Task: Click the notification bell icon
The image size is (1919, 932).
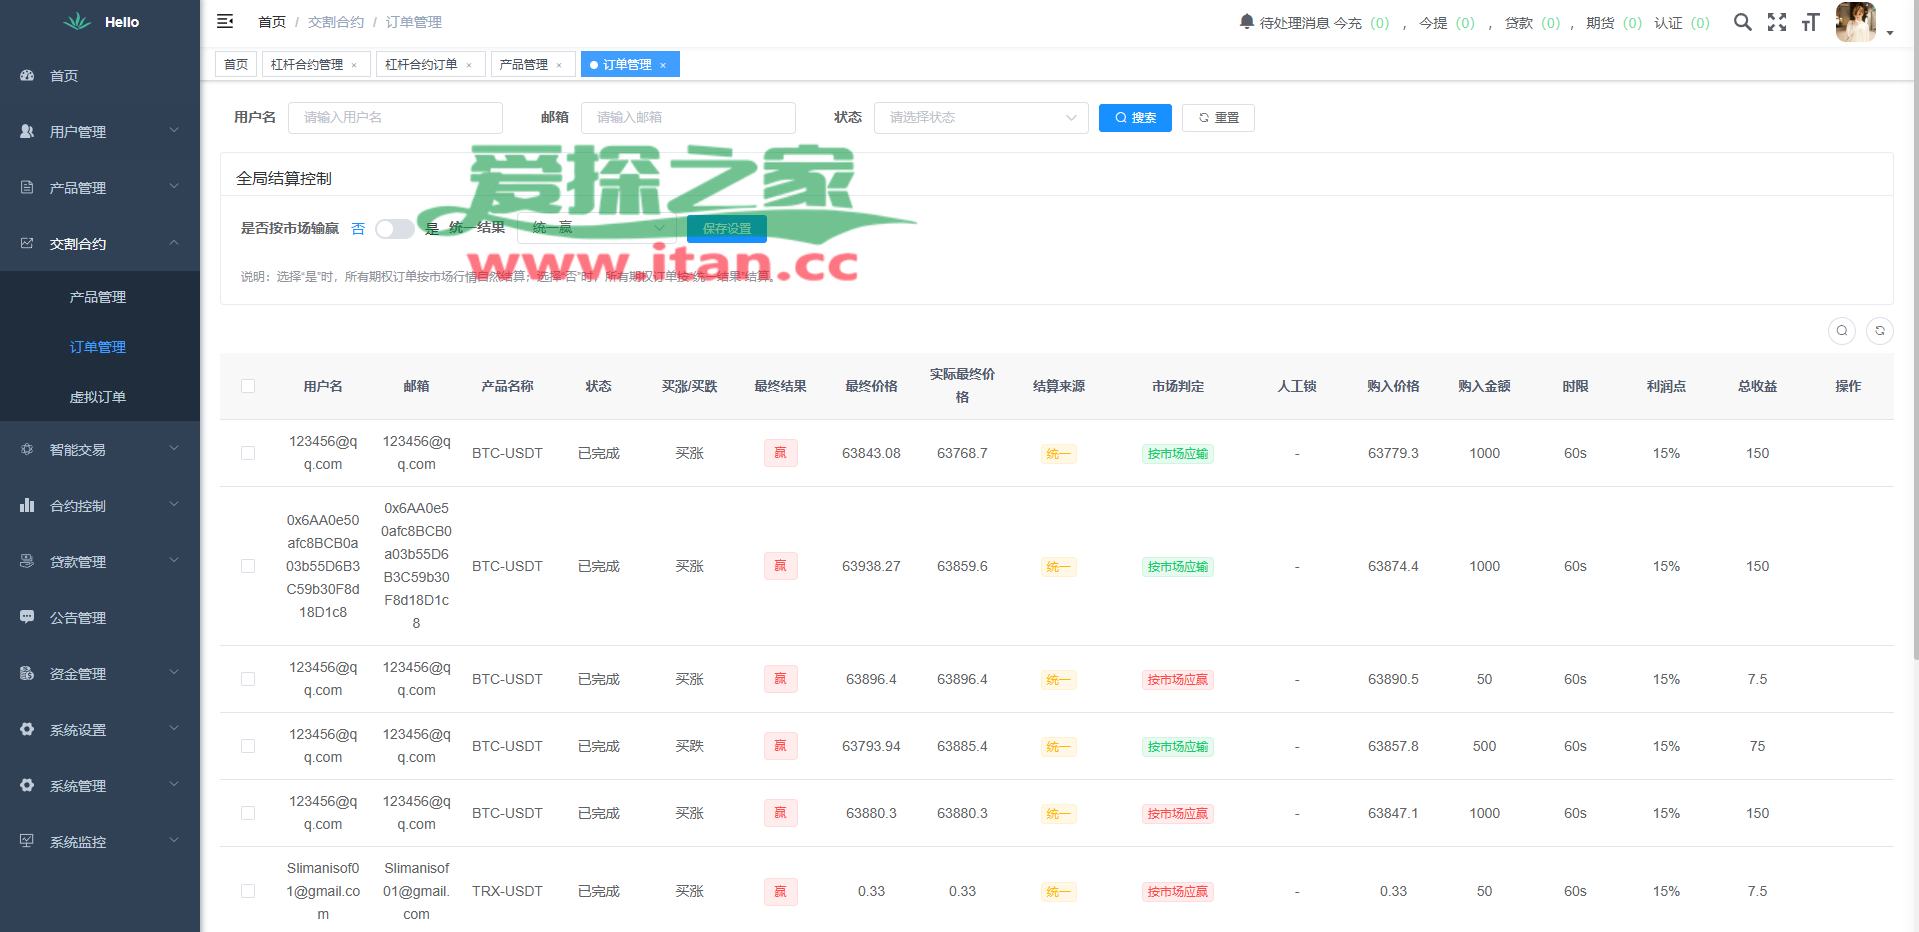Action: click(x=1246, y=21)
